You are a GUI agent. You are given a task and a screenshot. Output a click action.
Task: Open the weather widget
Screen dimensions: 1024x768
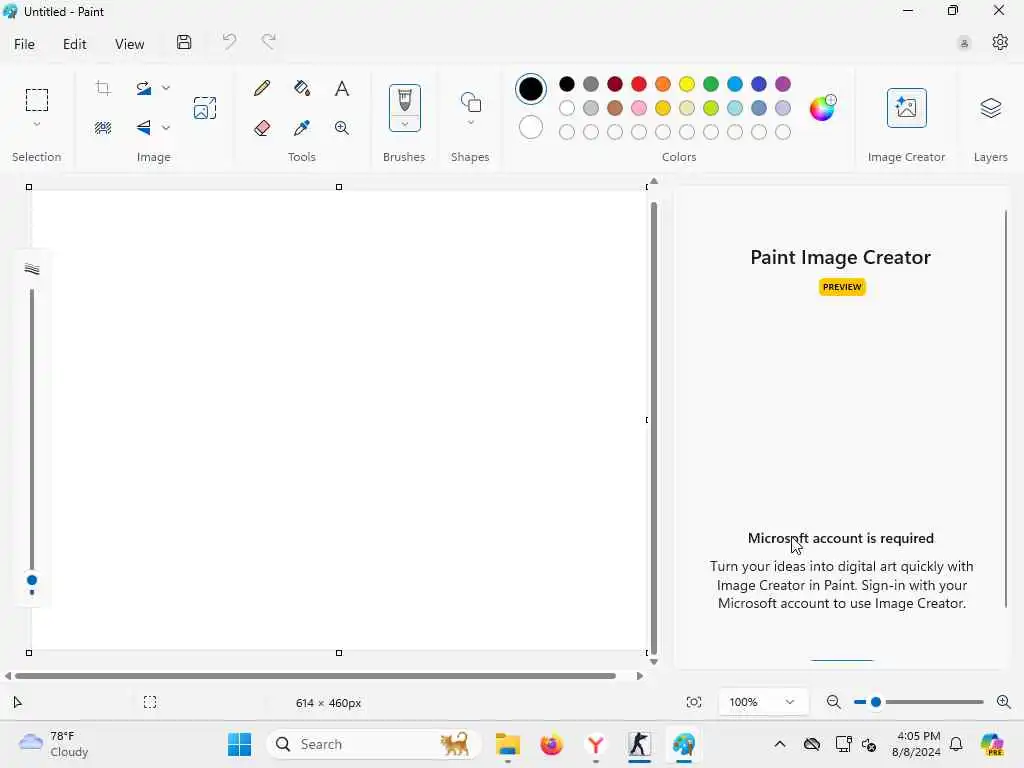point(54,744)
